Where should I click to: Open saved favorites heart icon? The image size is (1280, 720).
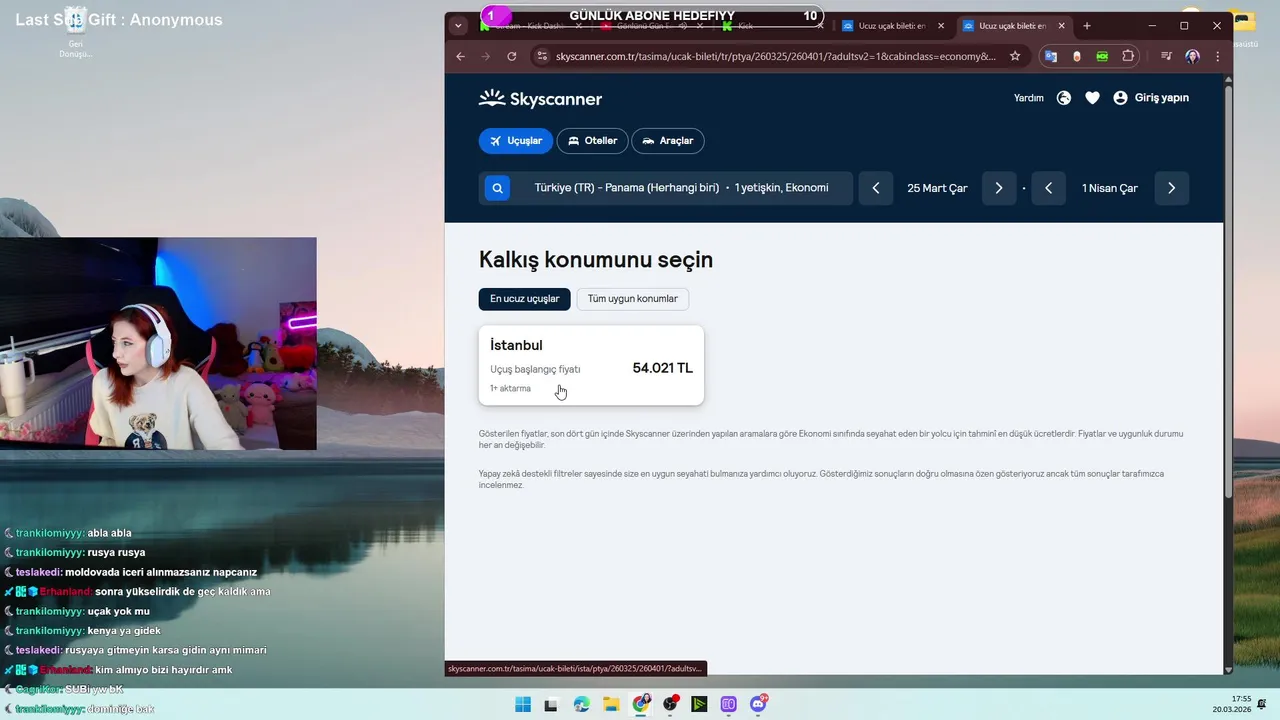click(1092, 98)
